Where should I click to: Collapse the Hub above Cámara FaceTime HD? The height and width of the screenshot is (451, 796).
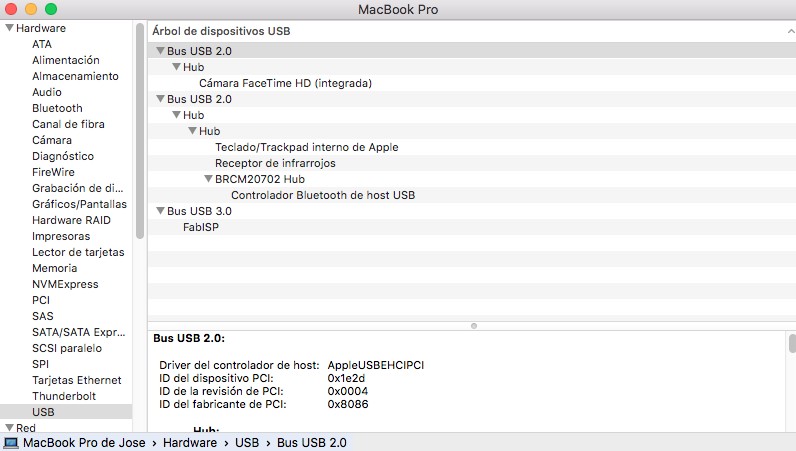[x=177, y=67]
